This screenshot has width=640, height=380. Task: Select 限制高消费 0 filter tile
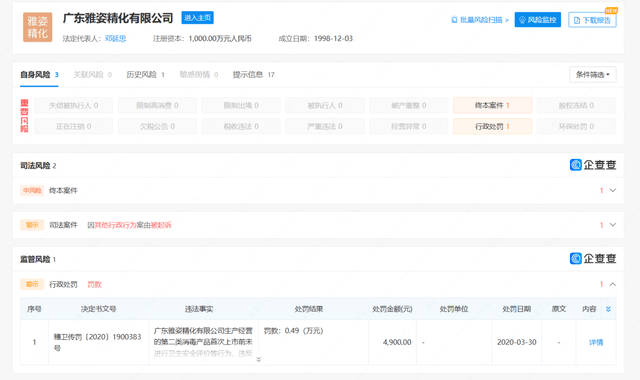click(x=157, y=105)
